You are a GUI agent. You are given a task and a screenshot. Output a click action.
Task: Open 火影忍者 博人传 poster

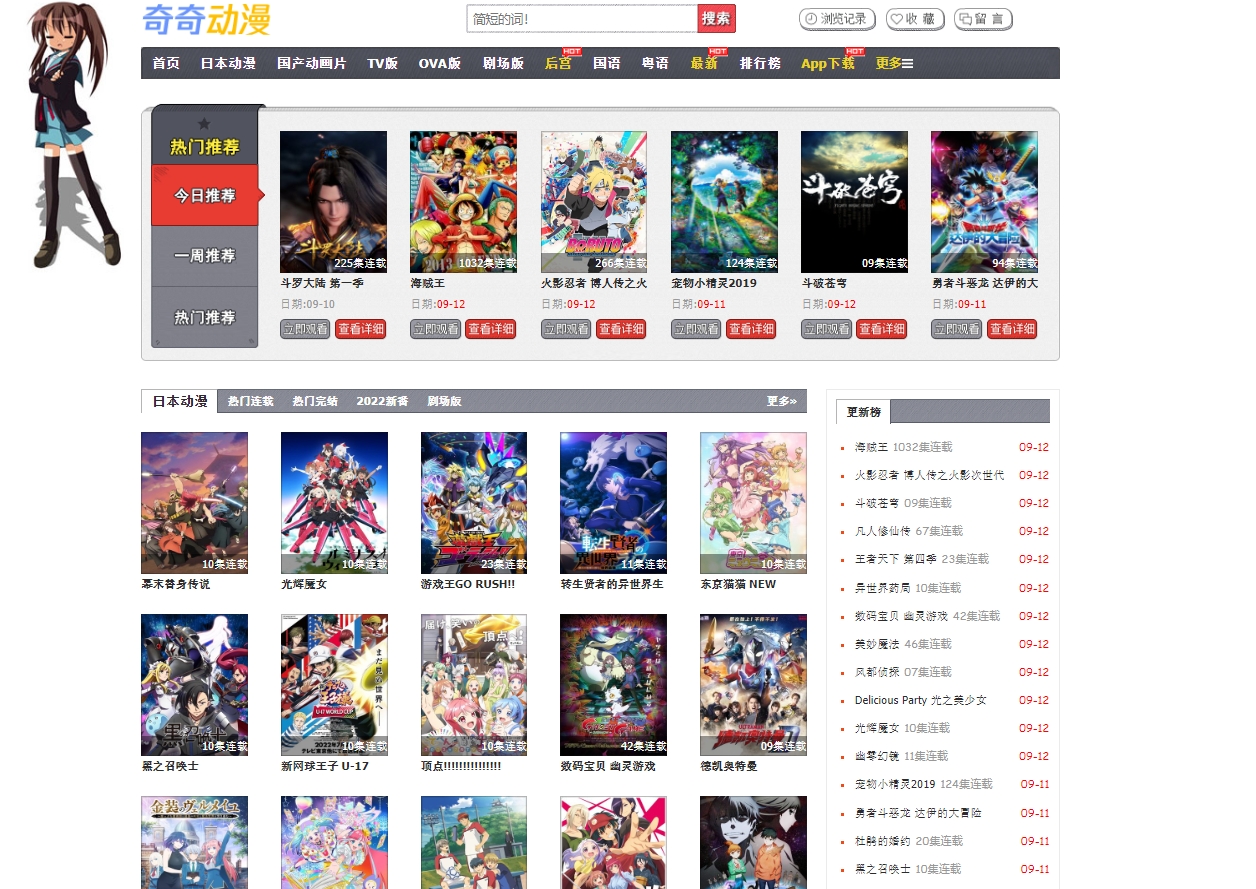pos(594,201)
